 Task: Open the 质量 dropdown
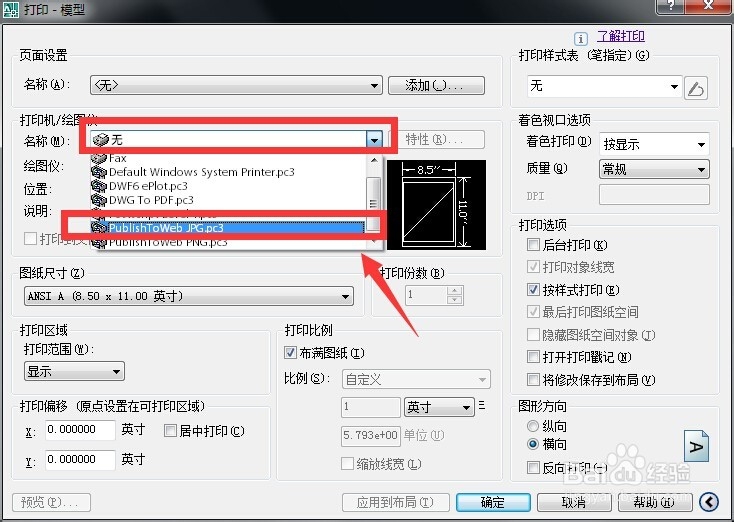click(x=654, y=169)
